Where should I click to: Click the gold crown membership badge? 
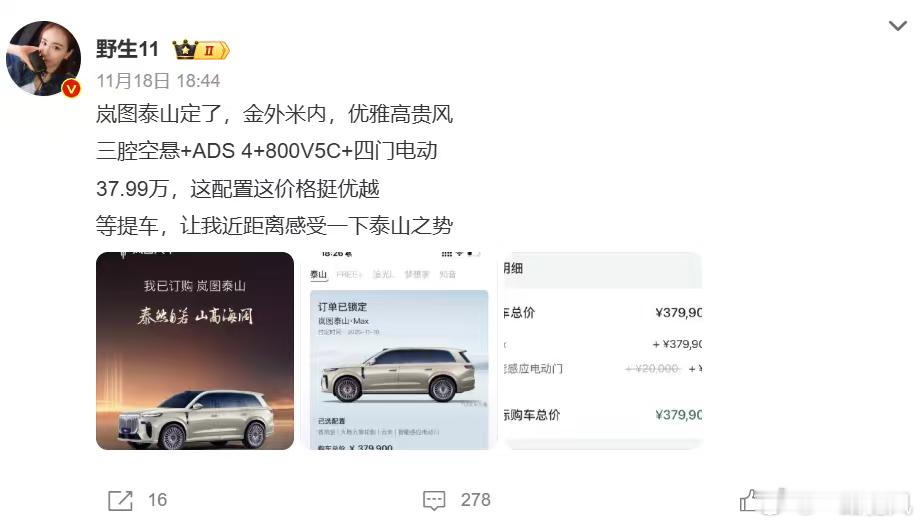tap(201, 50)
